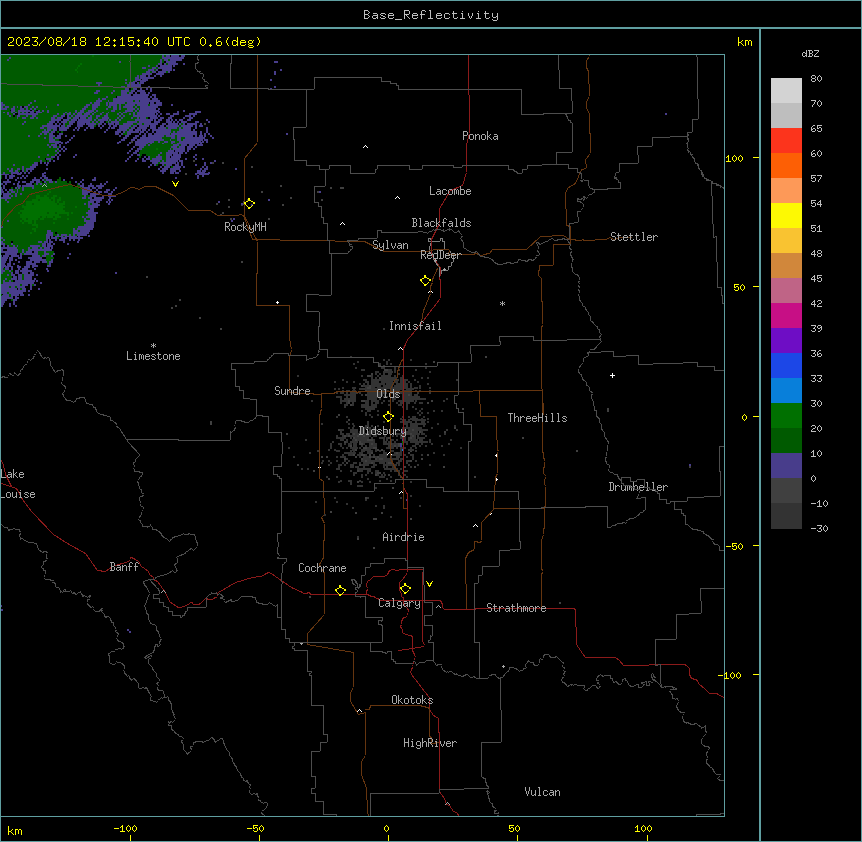Screen dimensions: 862x842
Task: Click the dusty pink 42-45 dBZ swatch
Action: coord(786,291)
